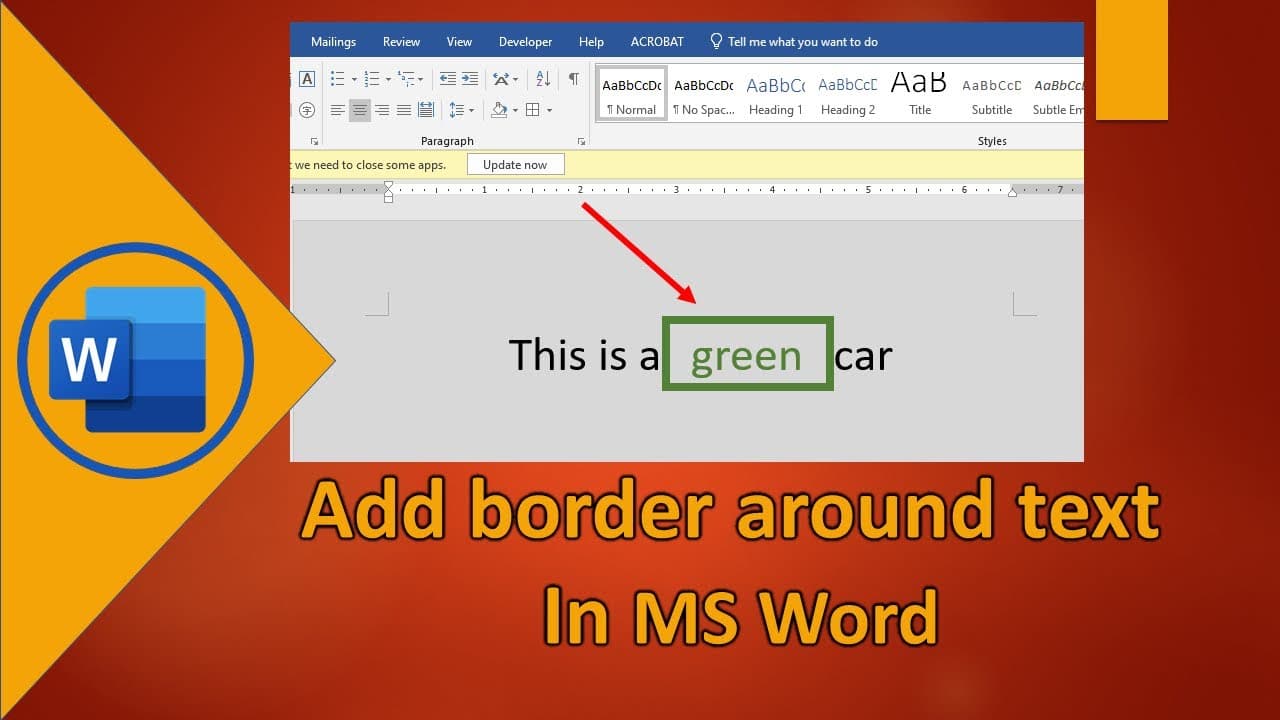Switch to the Review tab
Image resolution: width=1280 pixels, height=720 pixels.
click(401, 42)
